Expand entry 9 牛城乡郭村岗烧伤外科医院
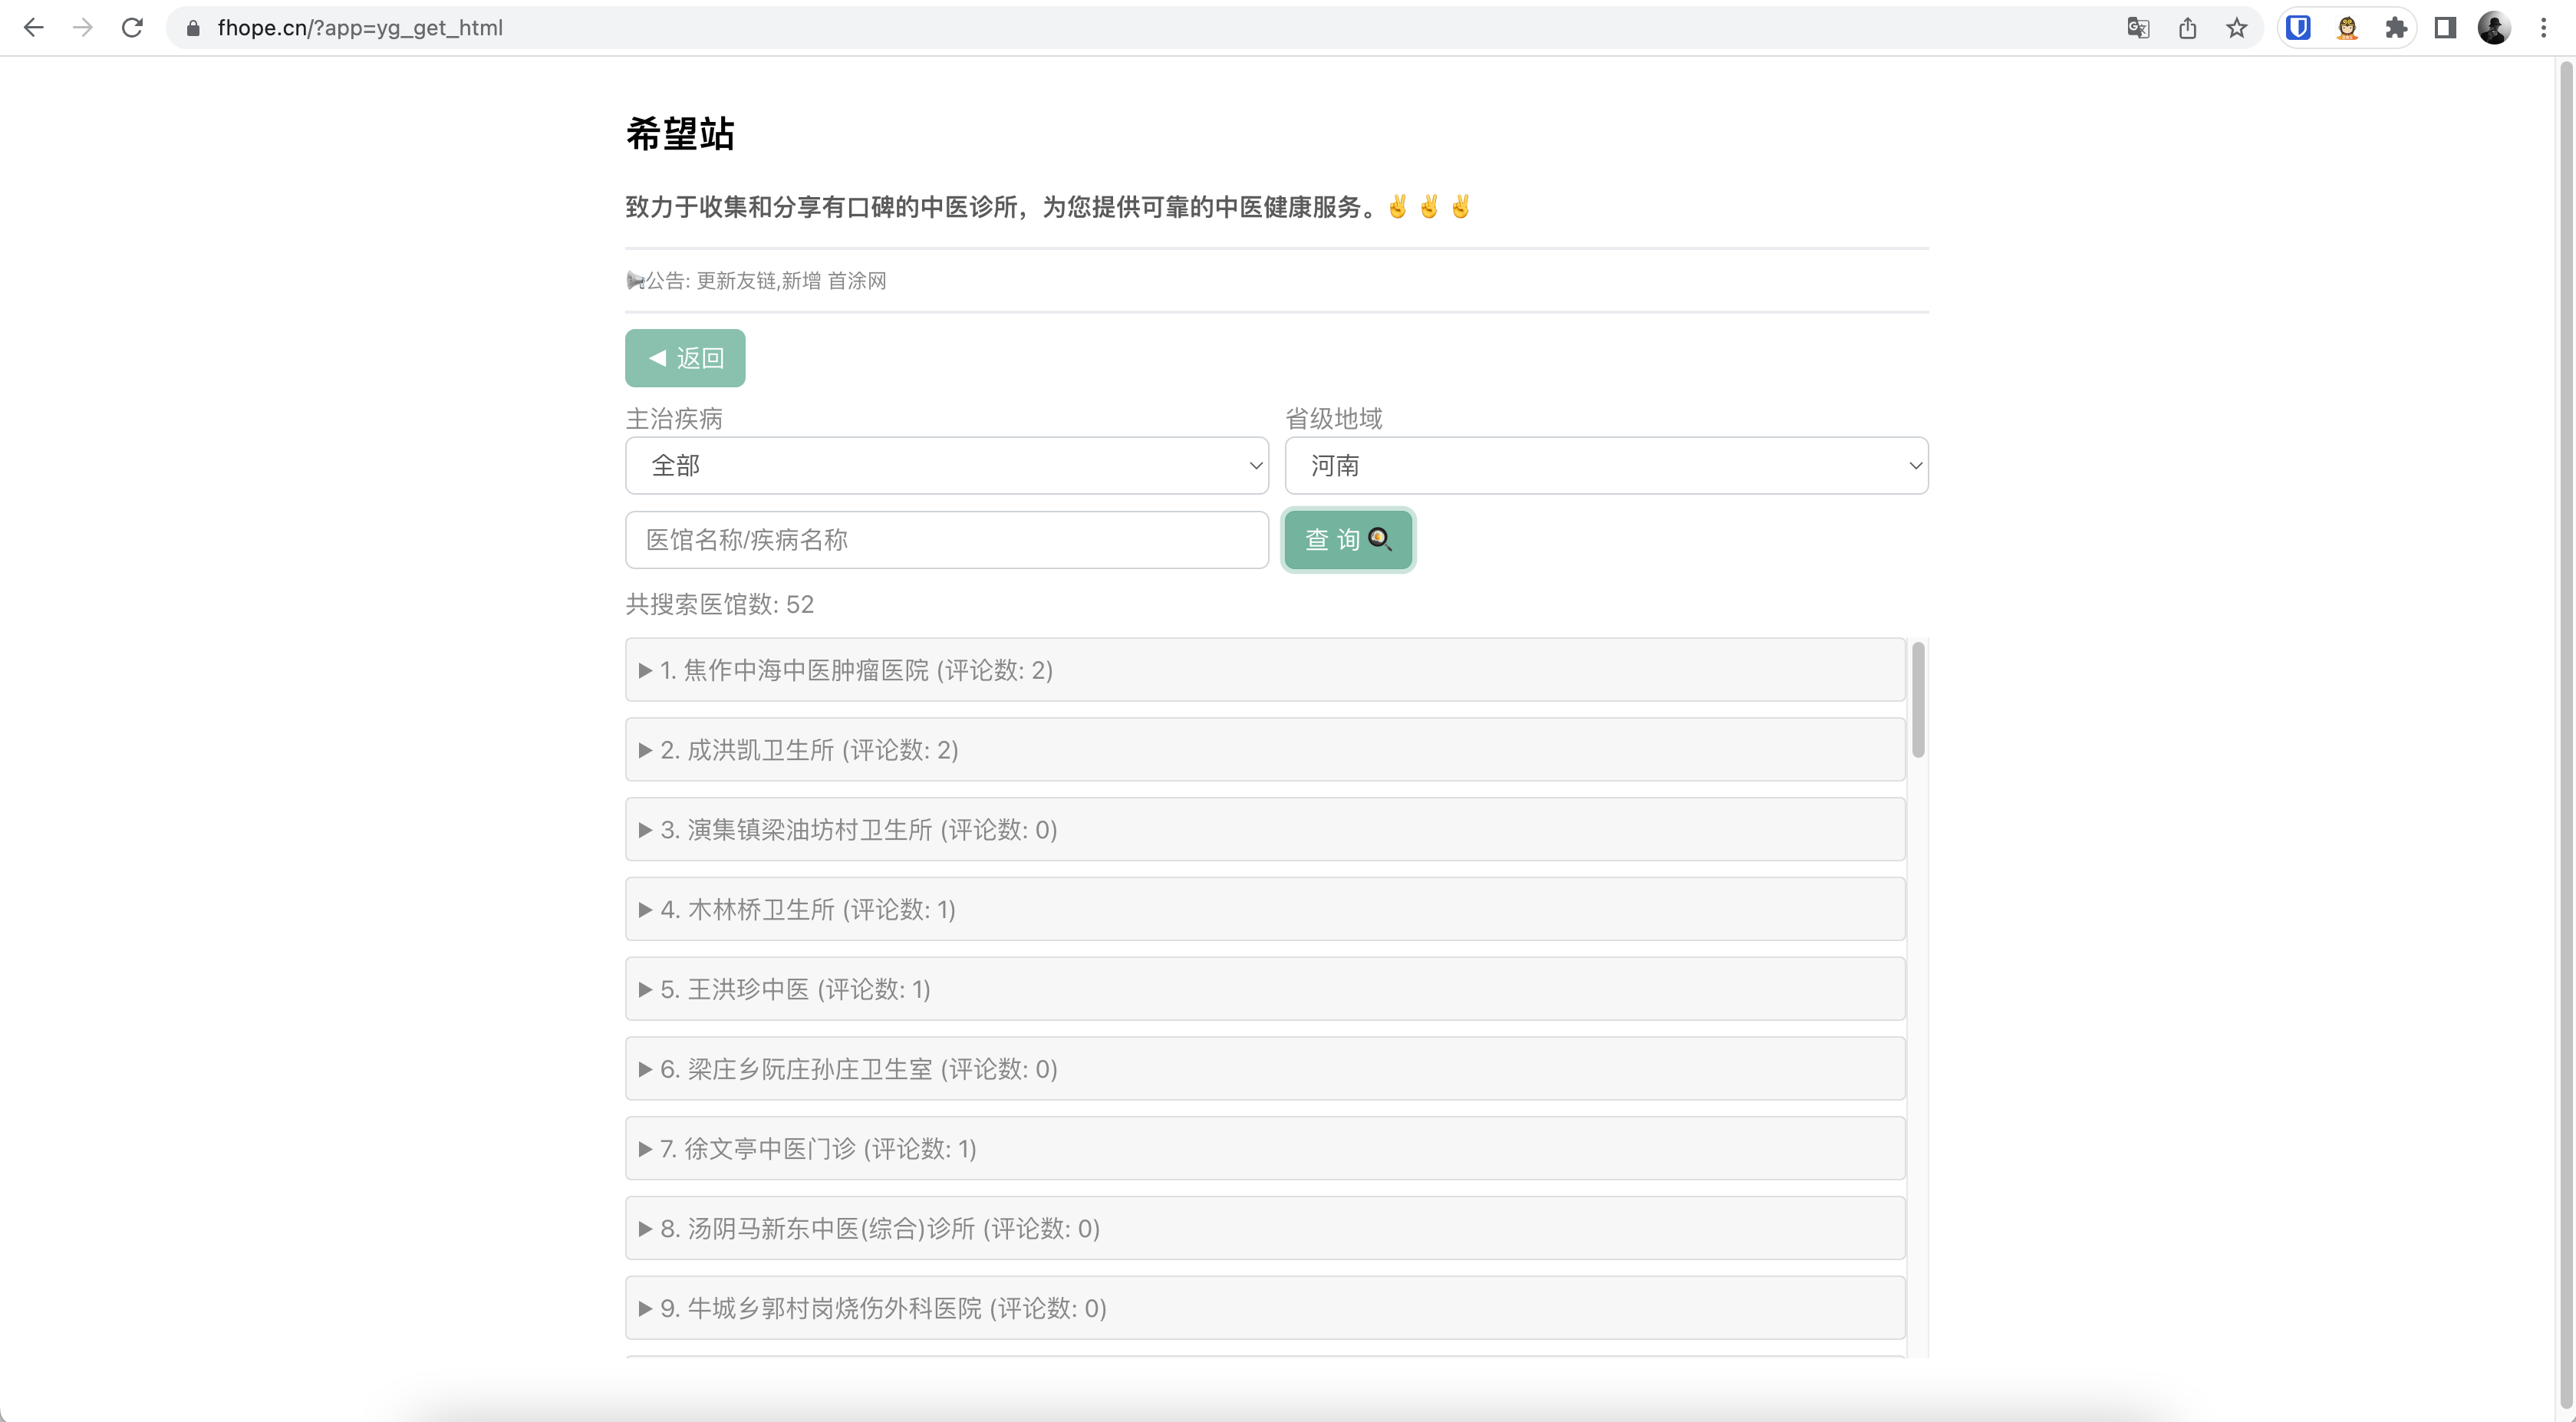Viewport: 2576px width, 1422px height. (1265, 1308)
